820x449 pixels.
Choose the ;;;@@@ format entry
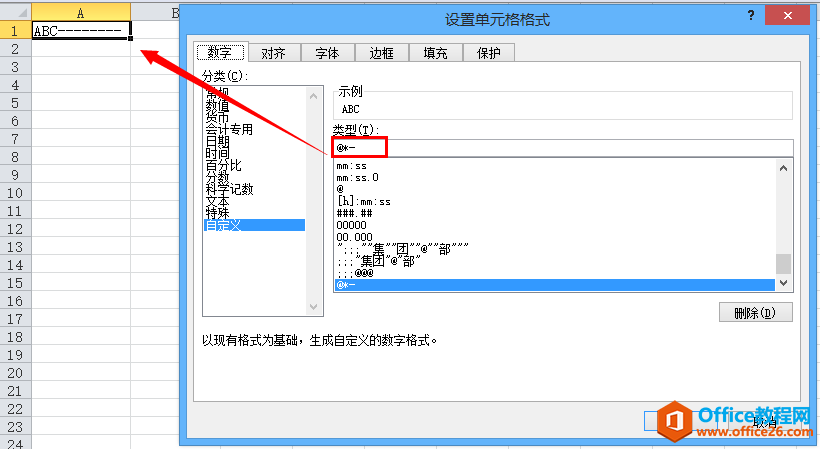[554, 273]
